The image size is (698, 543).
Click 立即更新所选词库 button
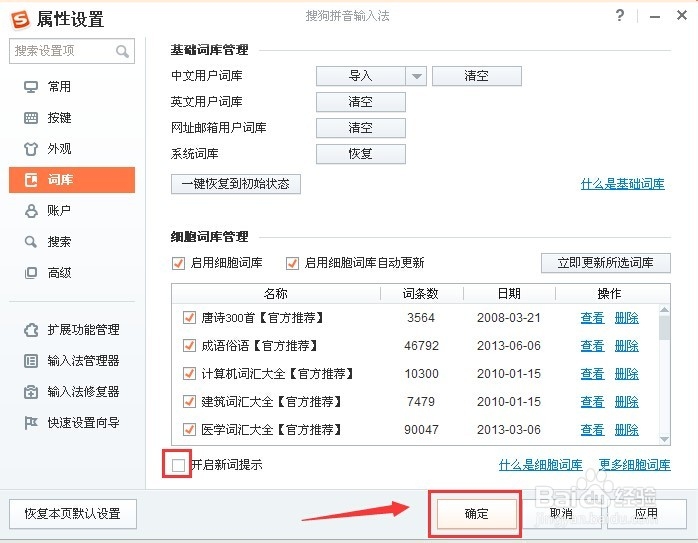(x=605, y=263)
